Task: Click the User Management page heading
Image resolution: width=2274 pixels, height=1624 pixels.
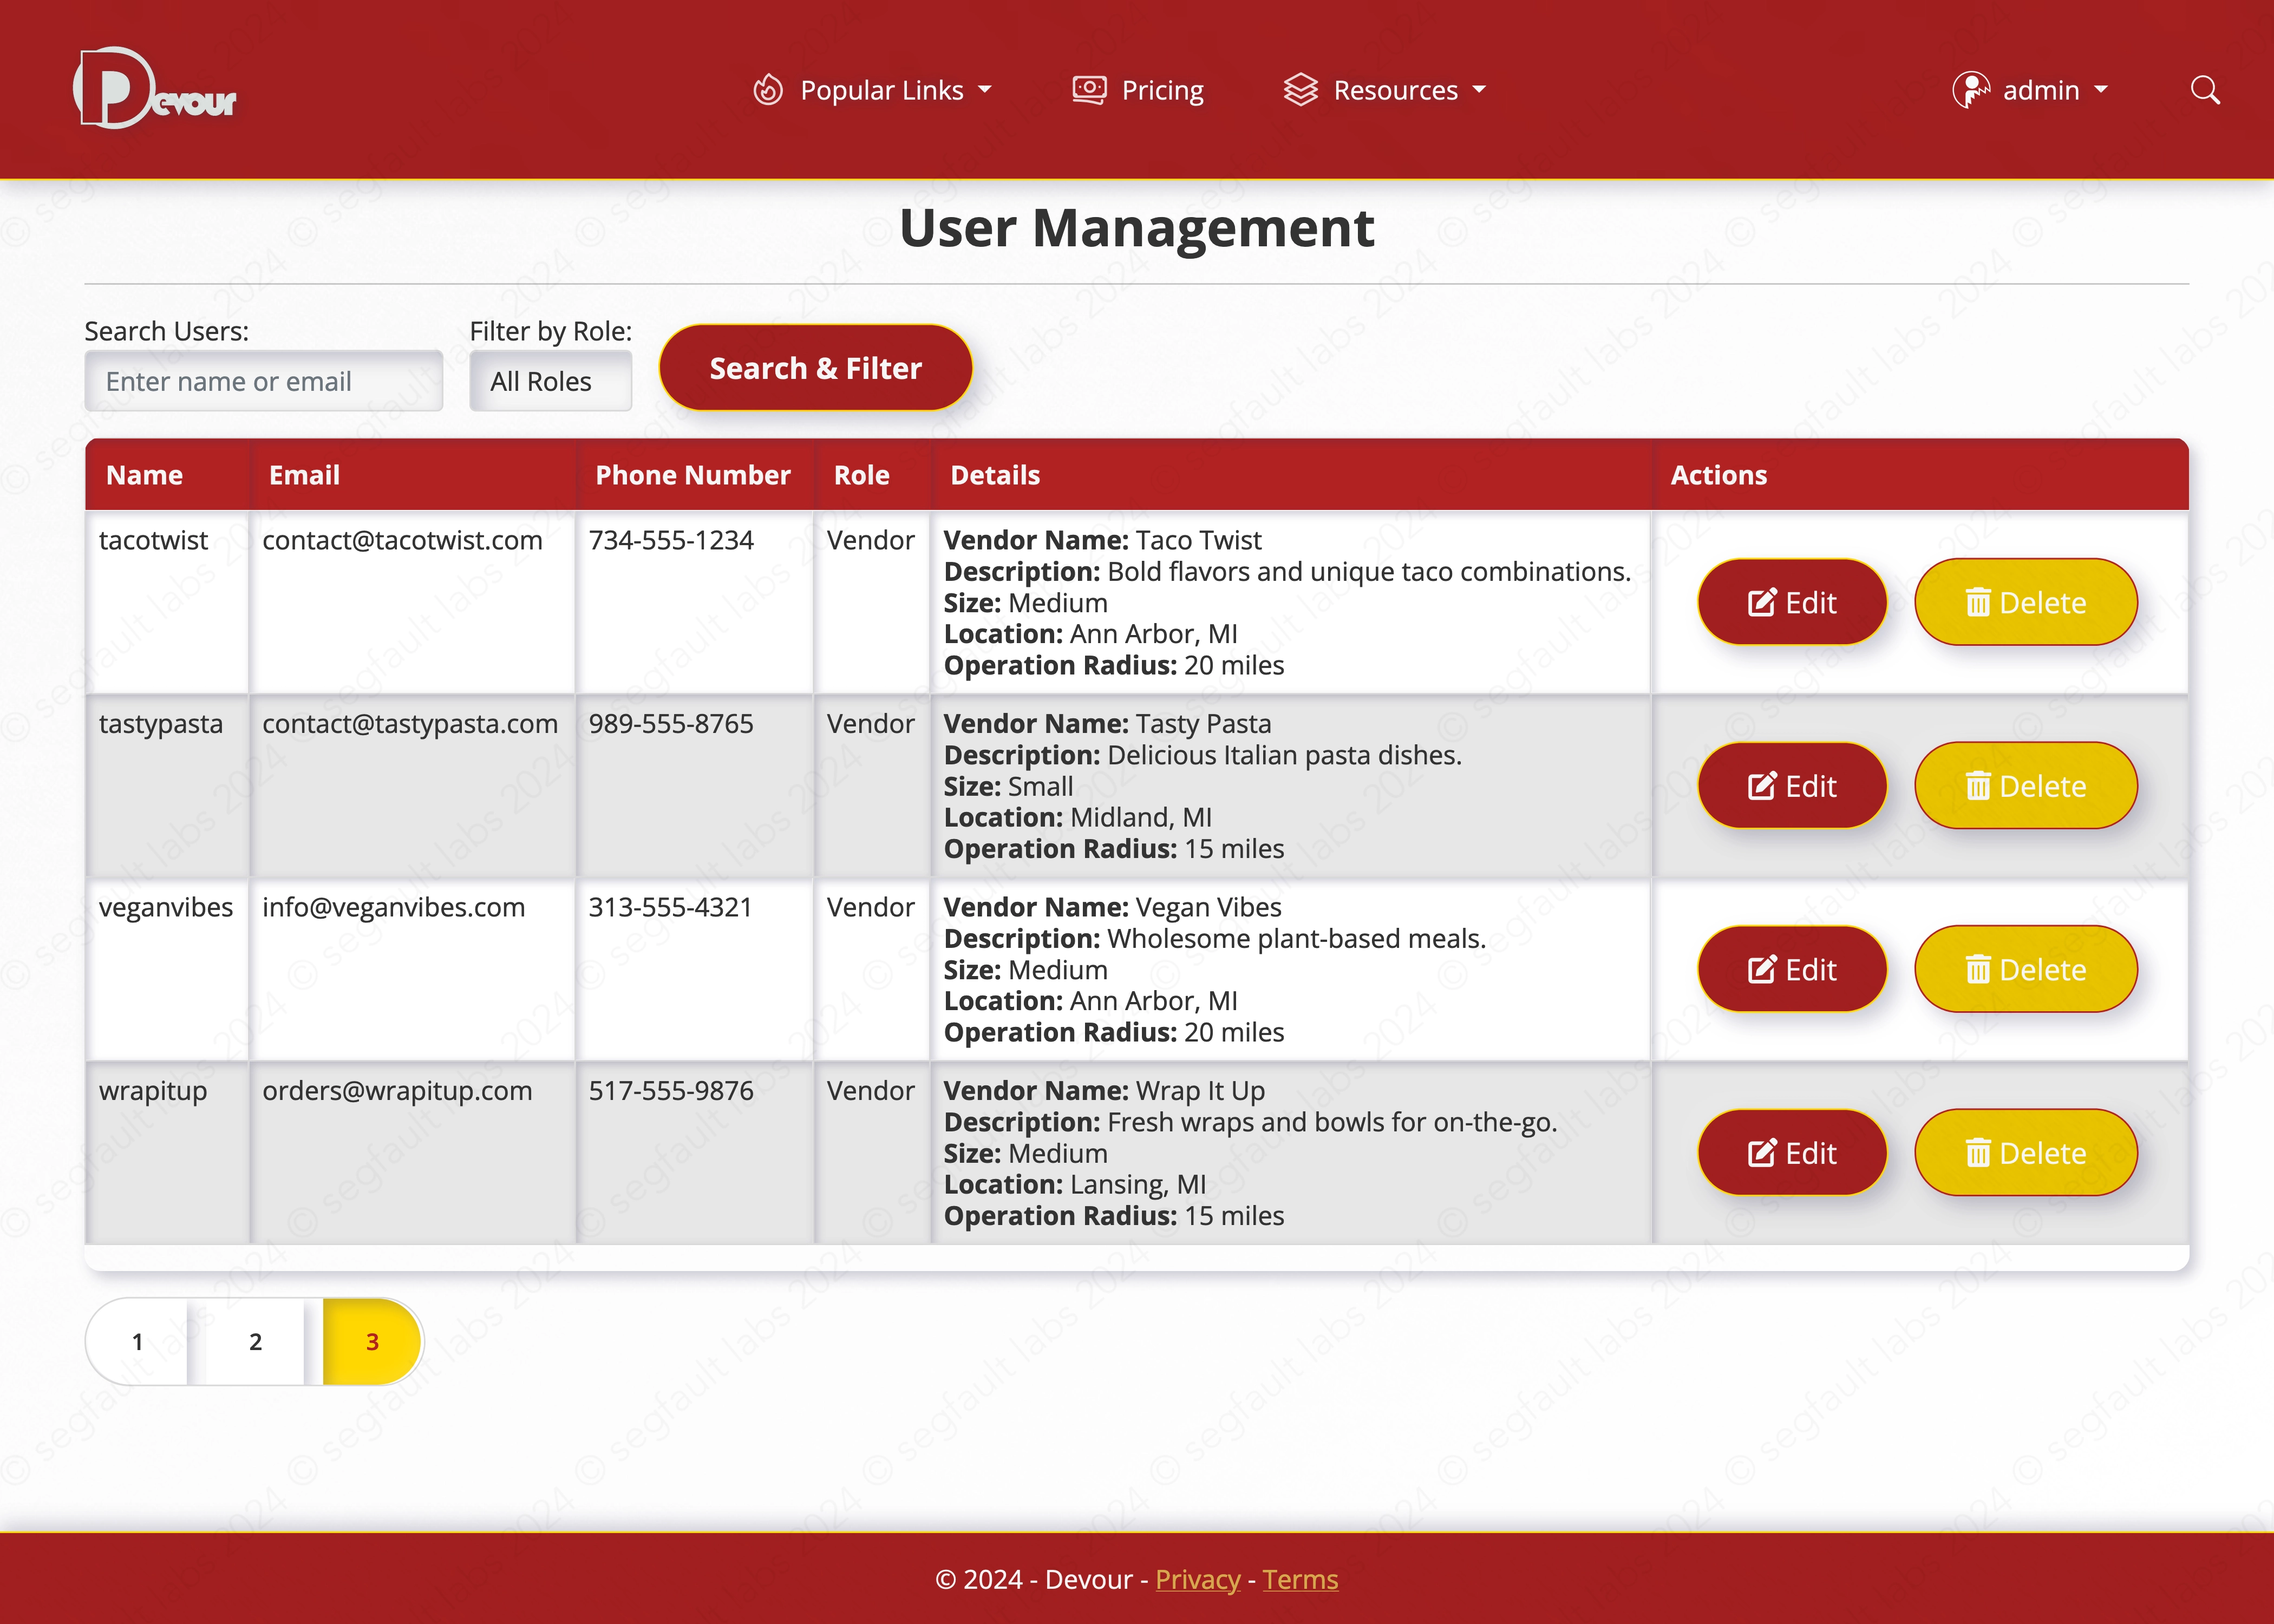Action: pos(1137,228)
